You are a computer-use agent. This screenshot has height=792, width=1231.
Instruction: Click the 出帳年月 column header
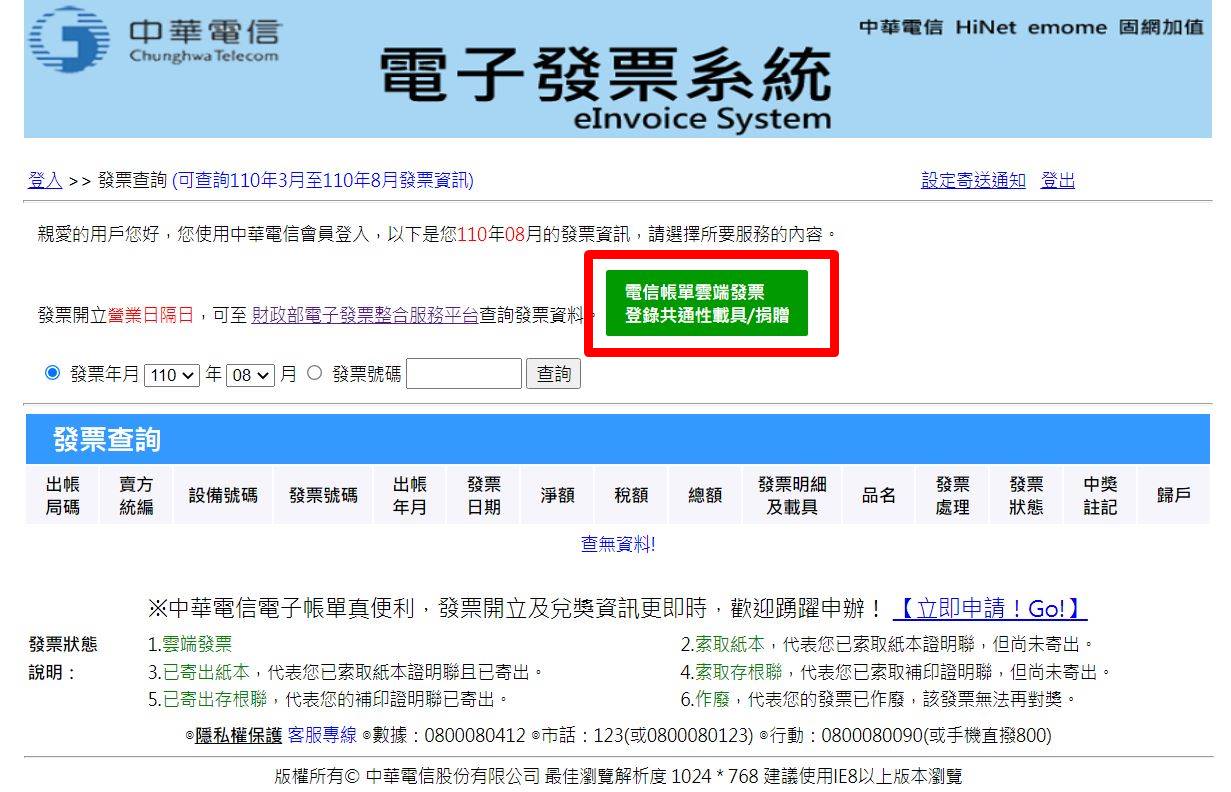(410, 495)
